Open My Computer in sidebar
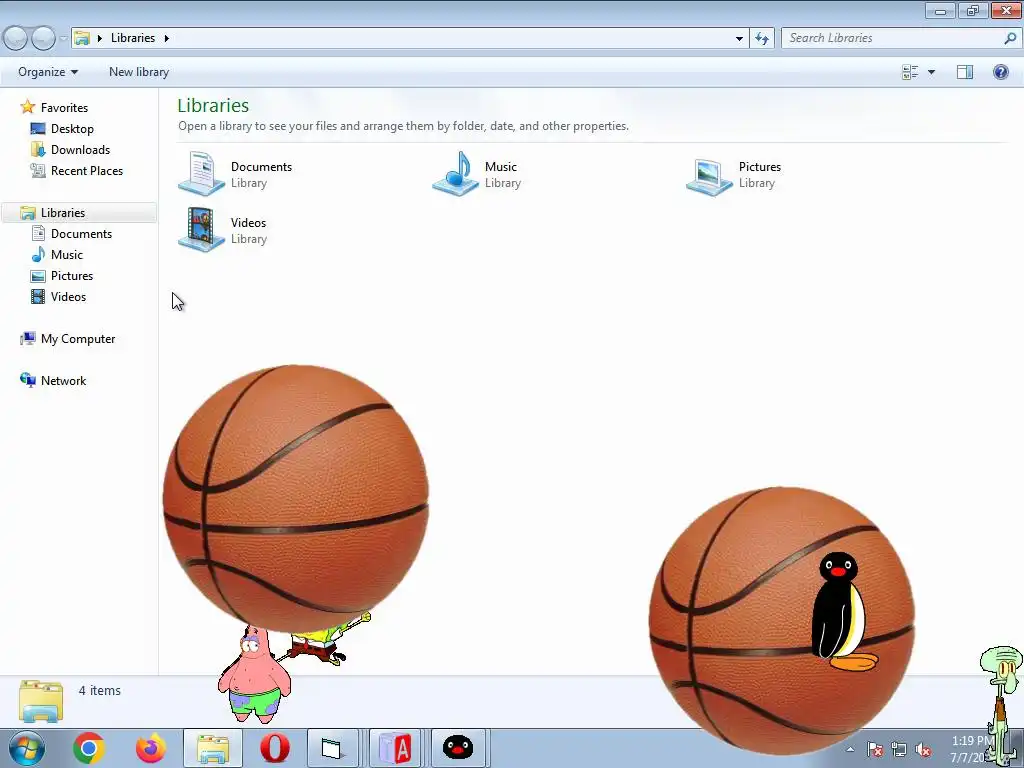Viewport: 1024px width, 768px height. [77, 339]
